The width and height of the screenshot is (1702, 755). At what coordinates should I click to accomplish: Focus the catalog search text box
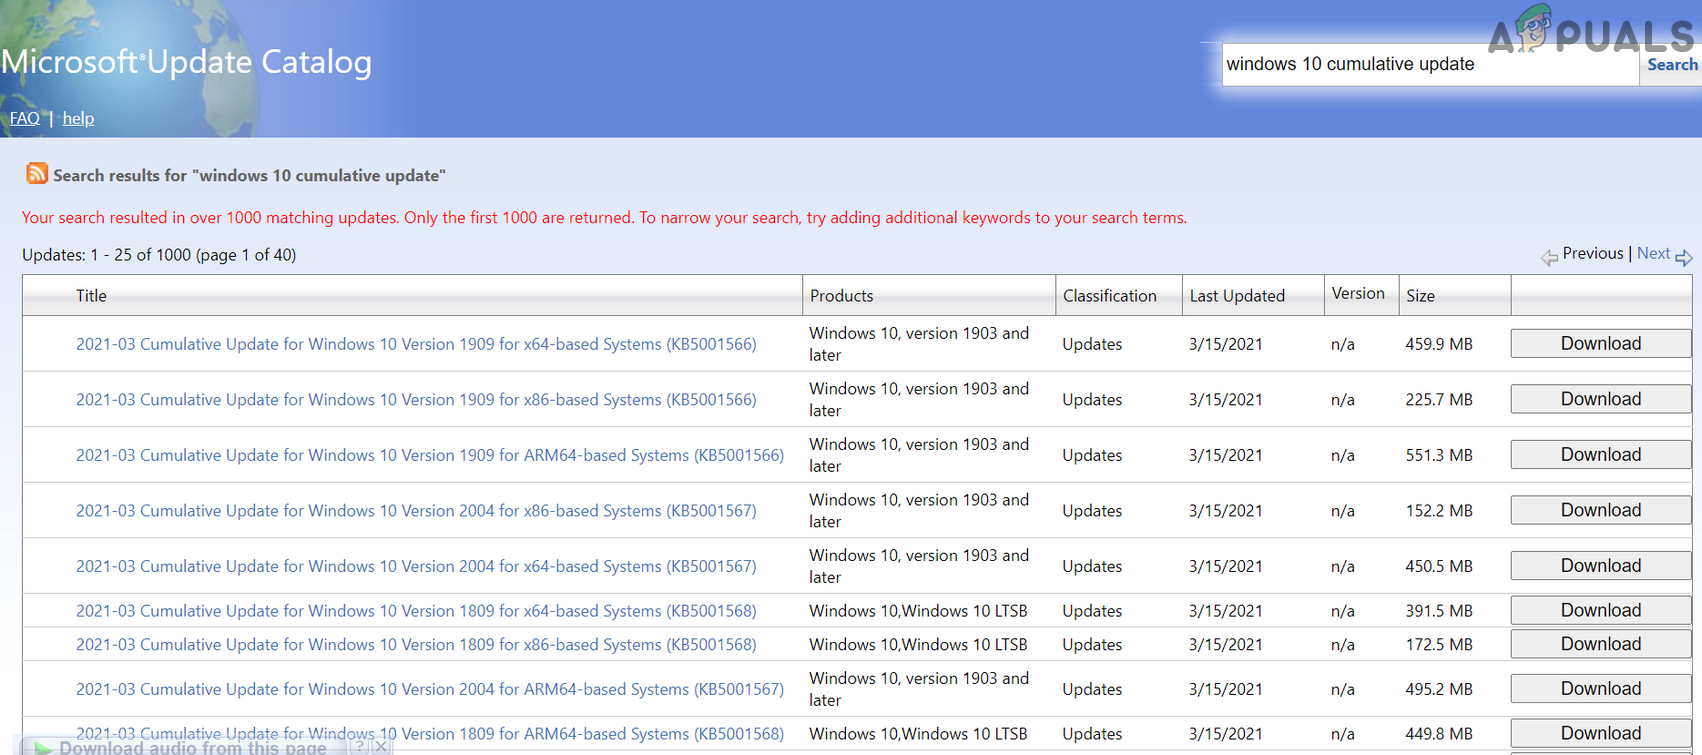coord(1428,65)
